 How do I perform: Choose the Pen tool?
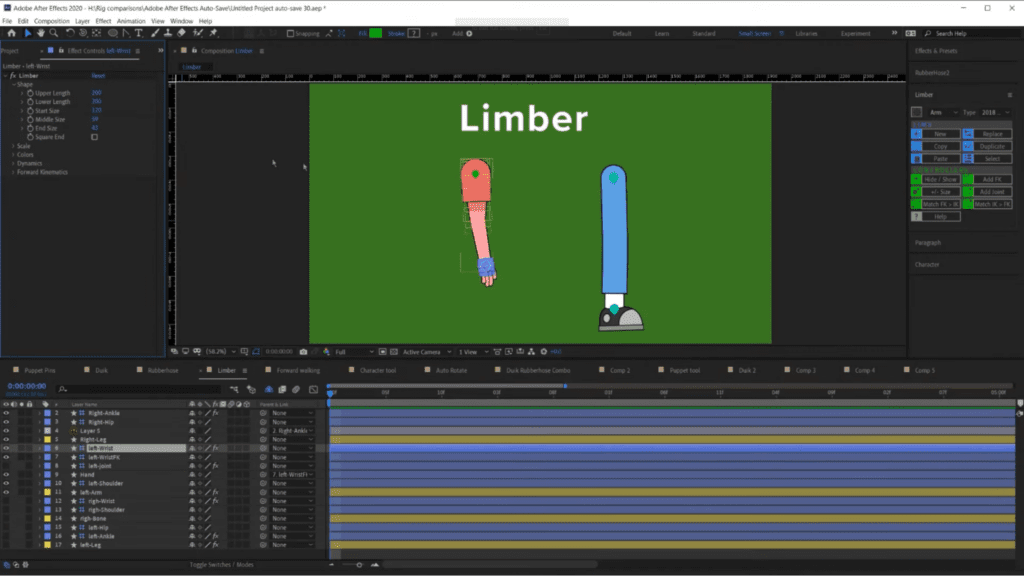point(126,33)
